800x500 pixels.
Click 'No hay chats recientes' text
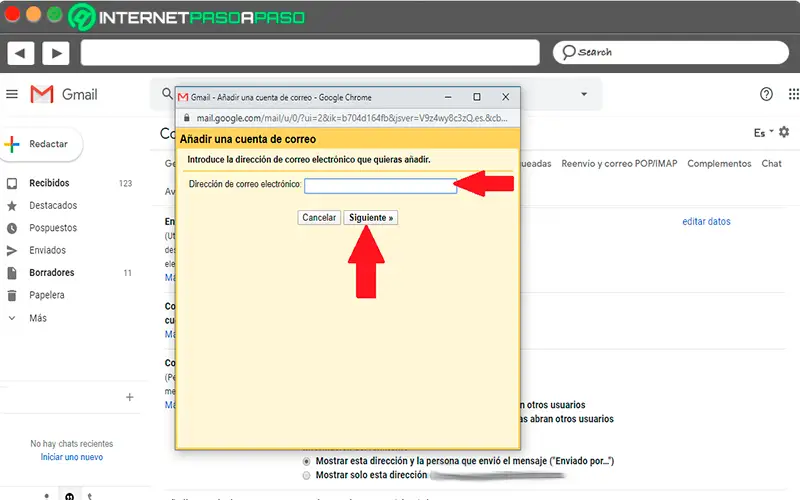tap(71, 444)
